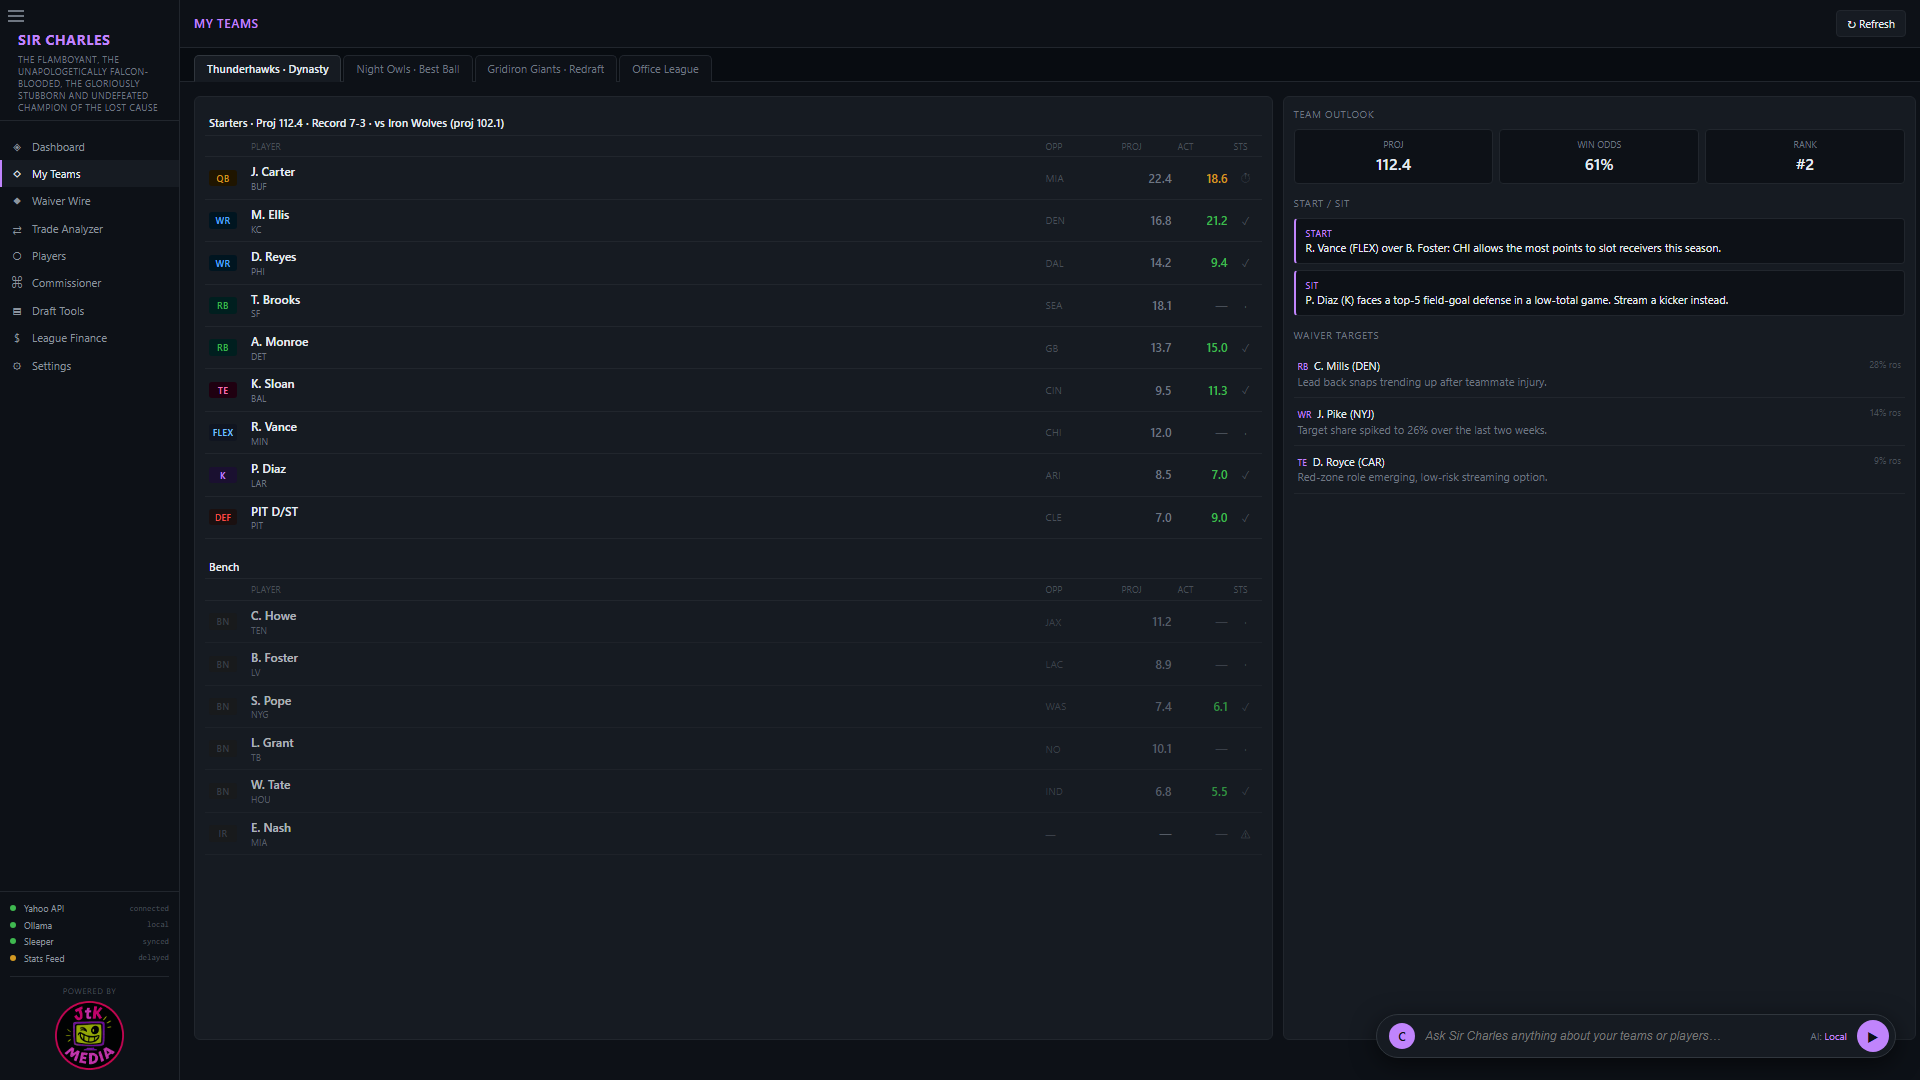
Task: Click the TE position badge for K. Sloan
Action: 223,391
